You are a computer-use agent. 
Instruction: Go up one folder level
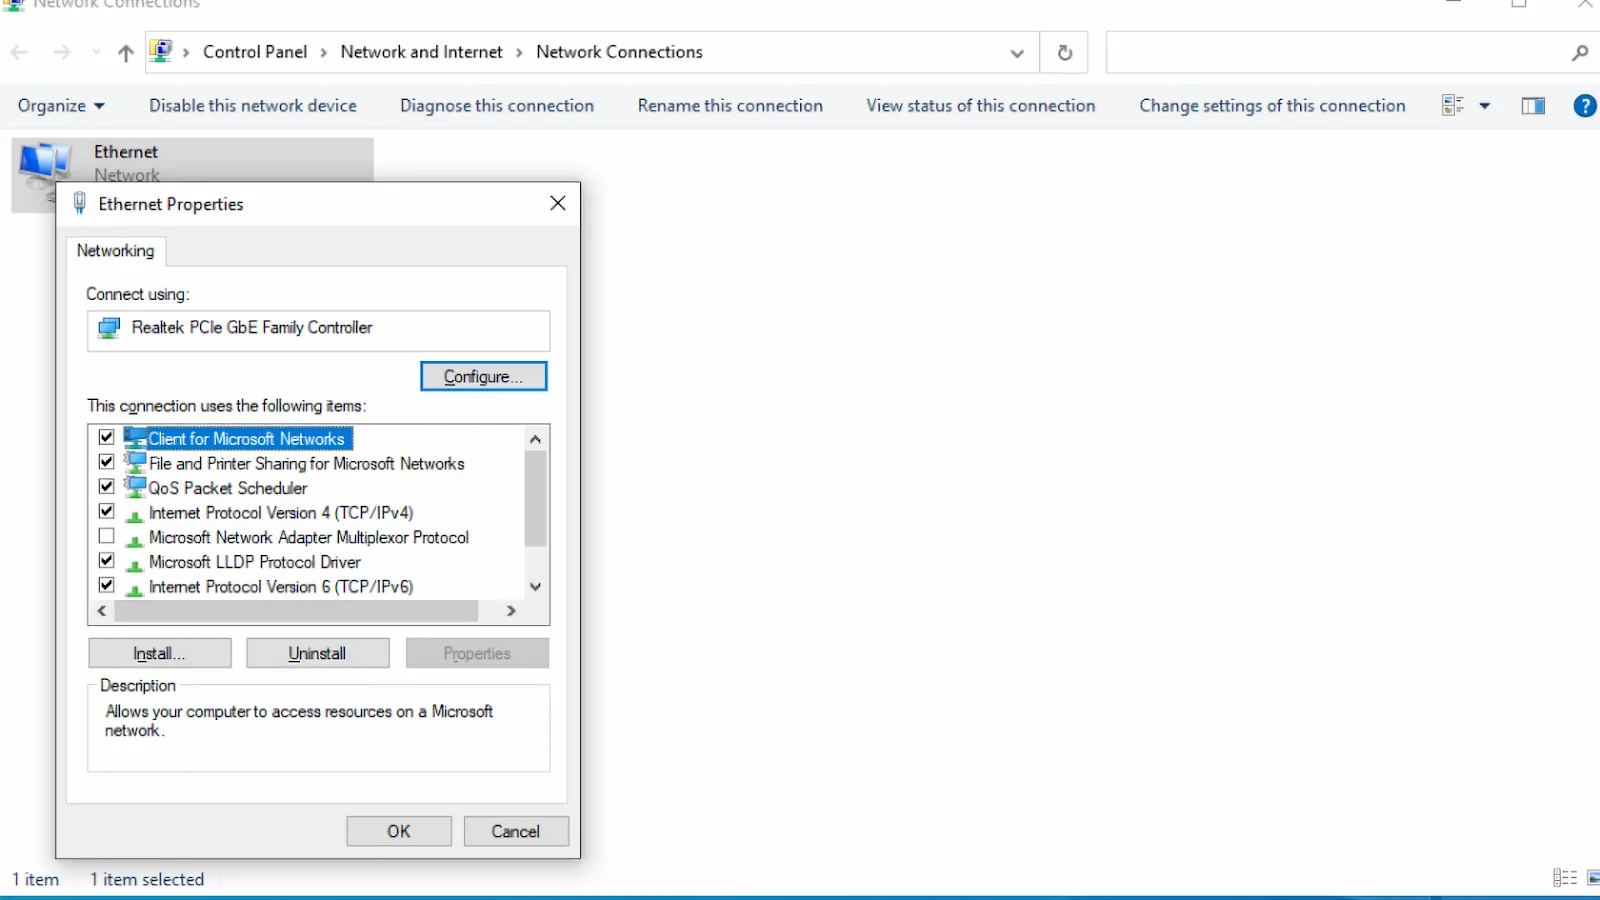(x=126, y=53)
